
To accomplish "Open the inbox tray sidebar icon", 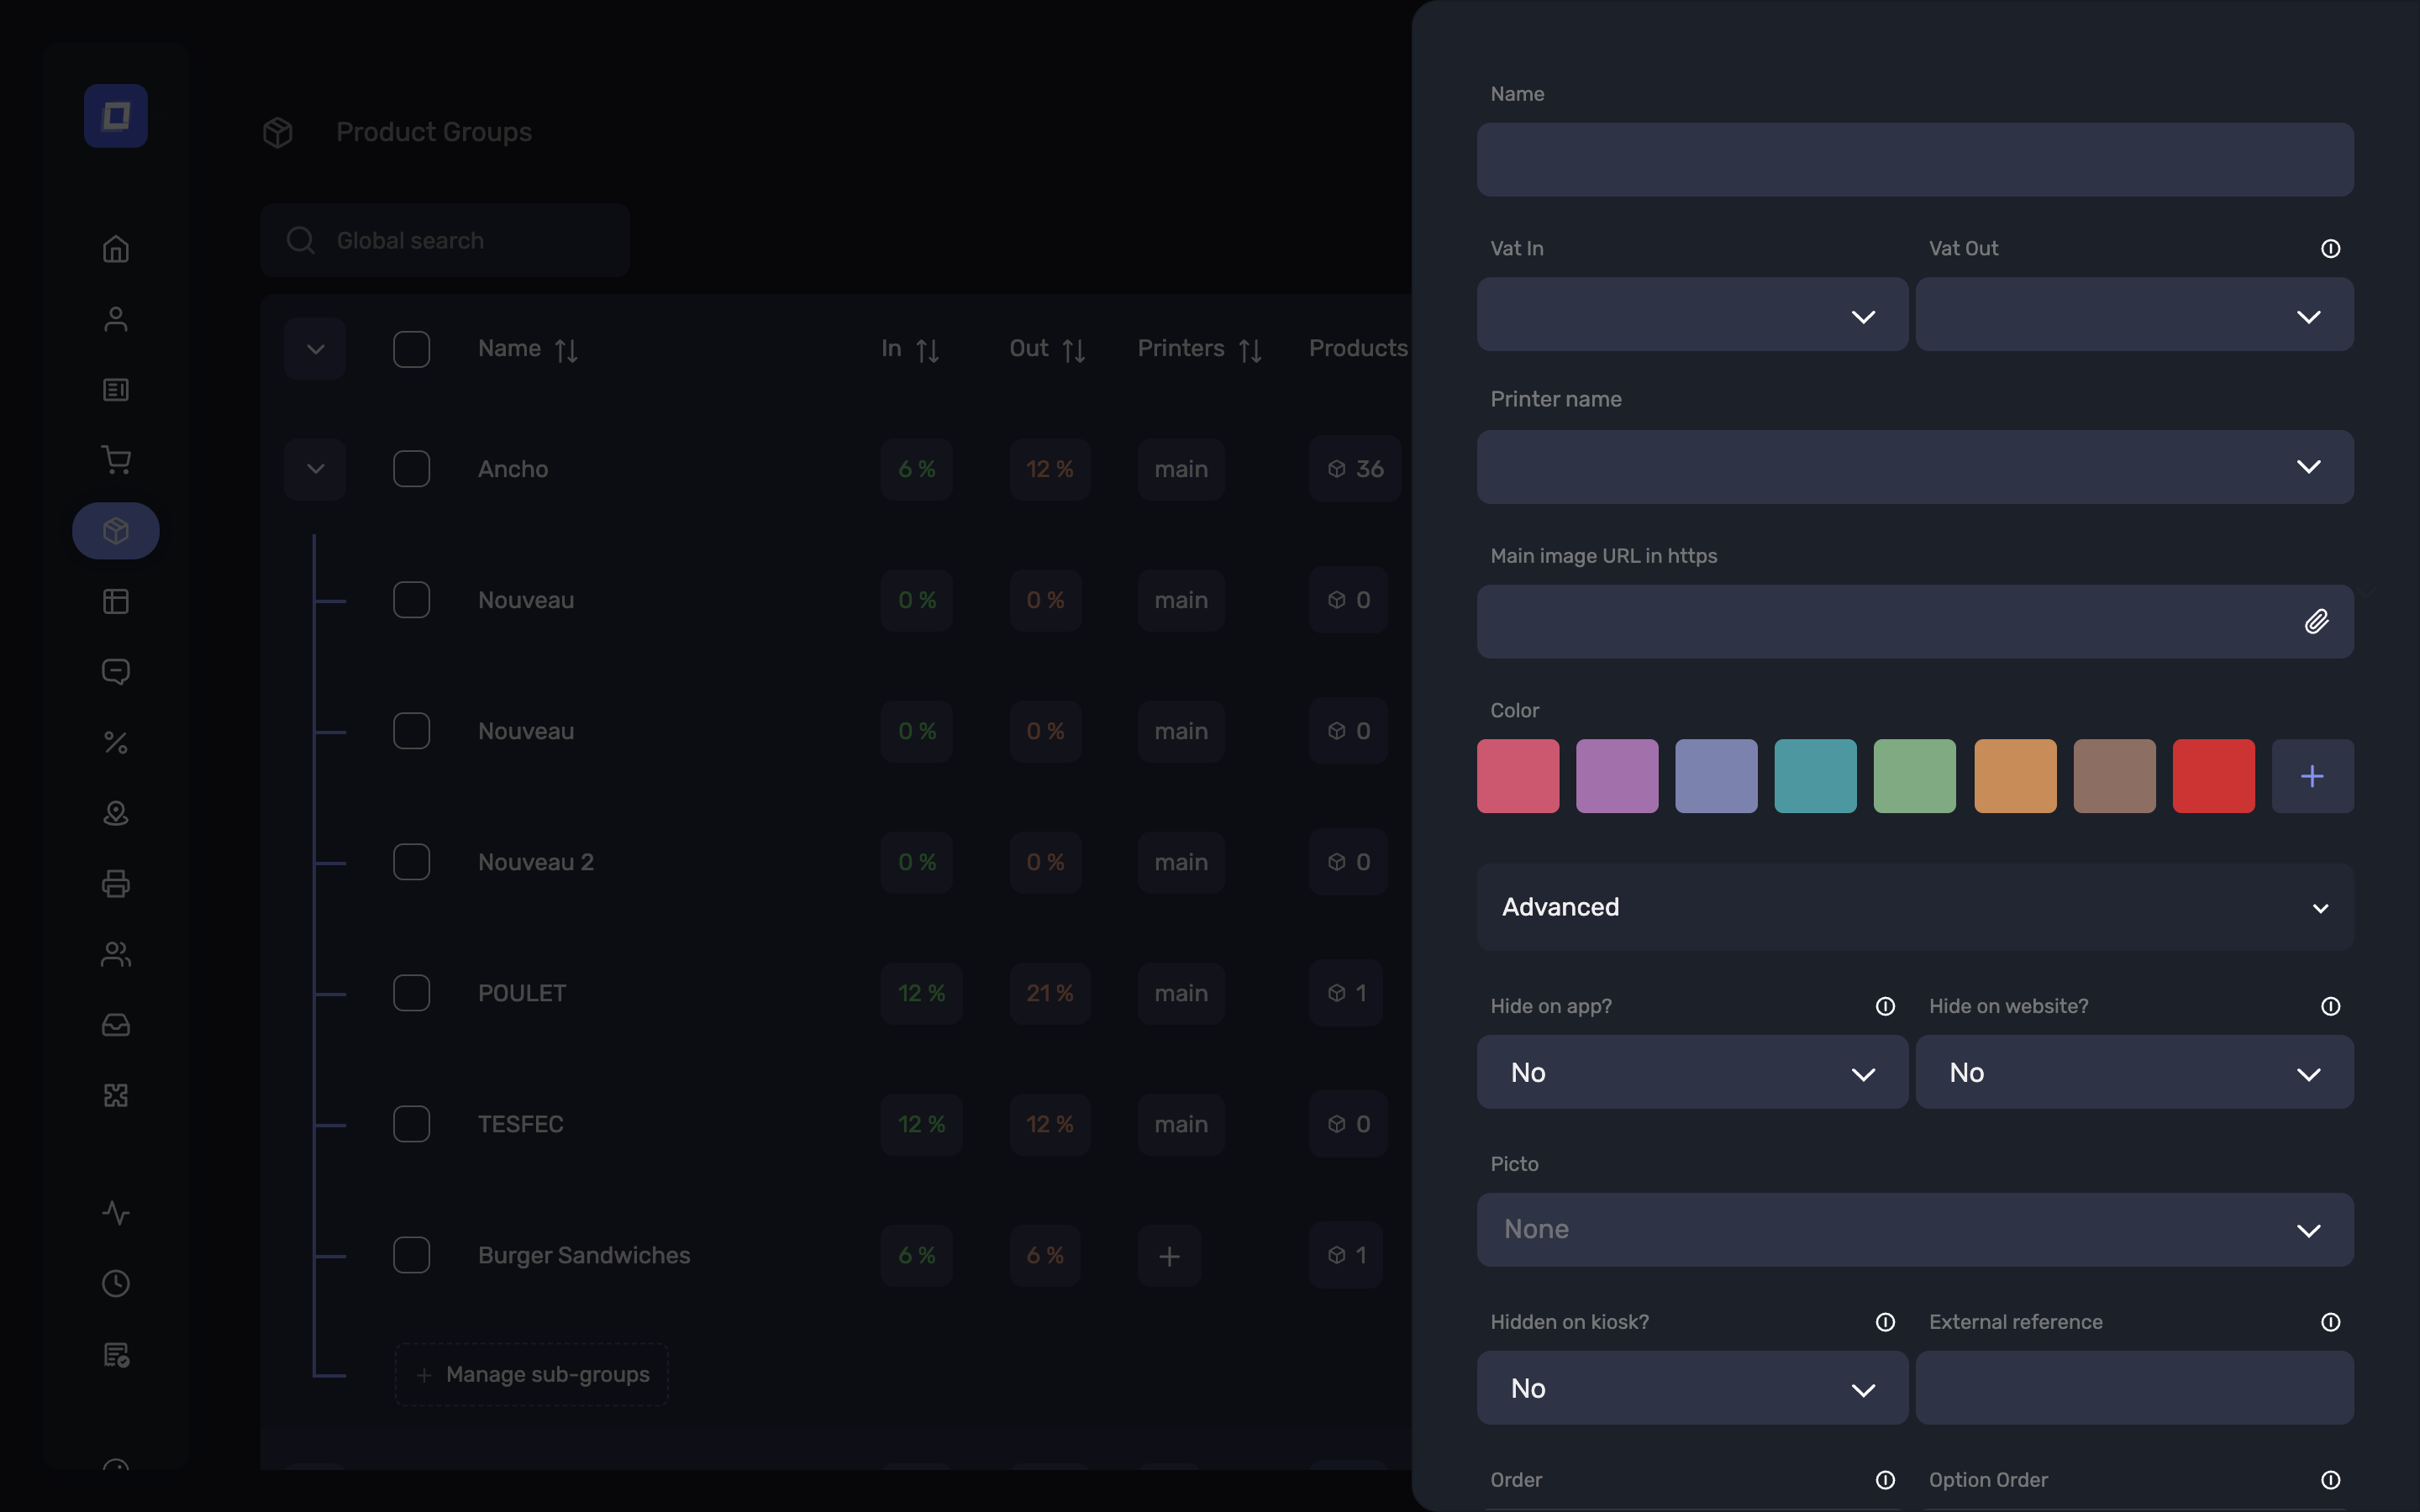I will click(x=116, y=1025).
